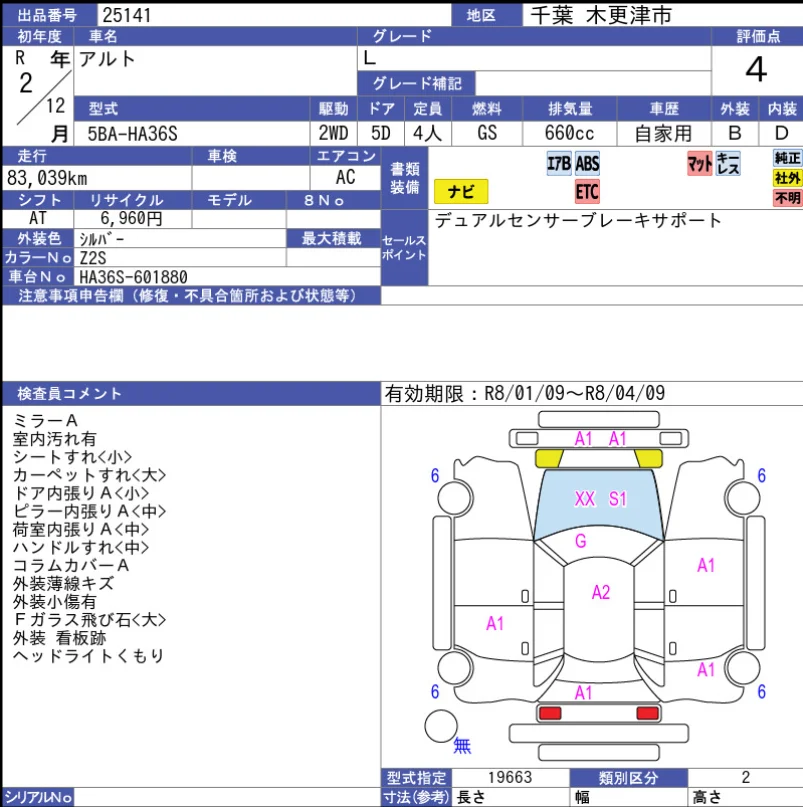Click the inspector comment ミラーA
803x807 pixels.
pyautogui.click(x=45, y=420)
